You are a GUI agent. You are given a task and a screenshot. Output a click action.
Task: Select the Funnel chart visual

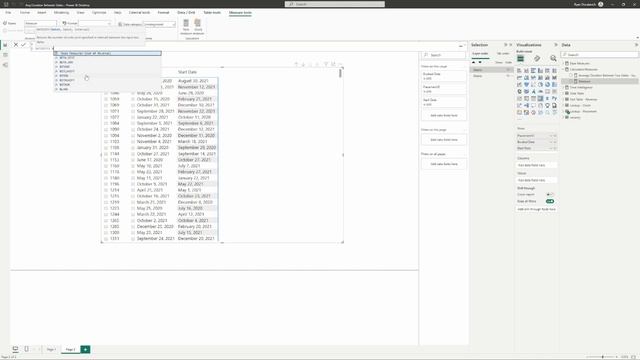tap(527, 84)
